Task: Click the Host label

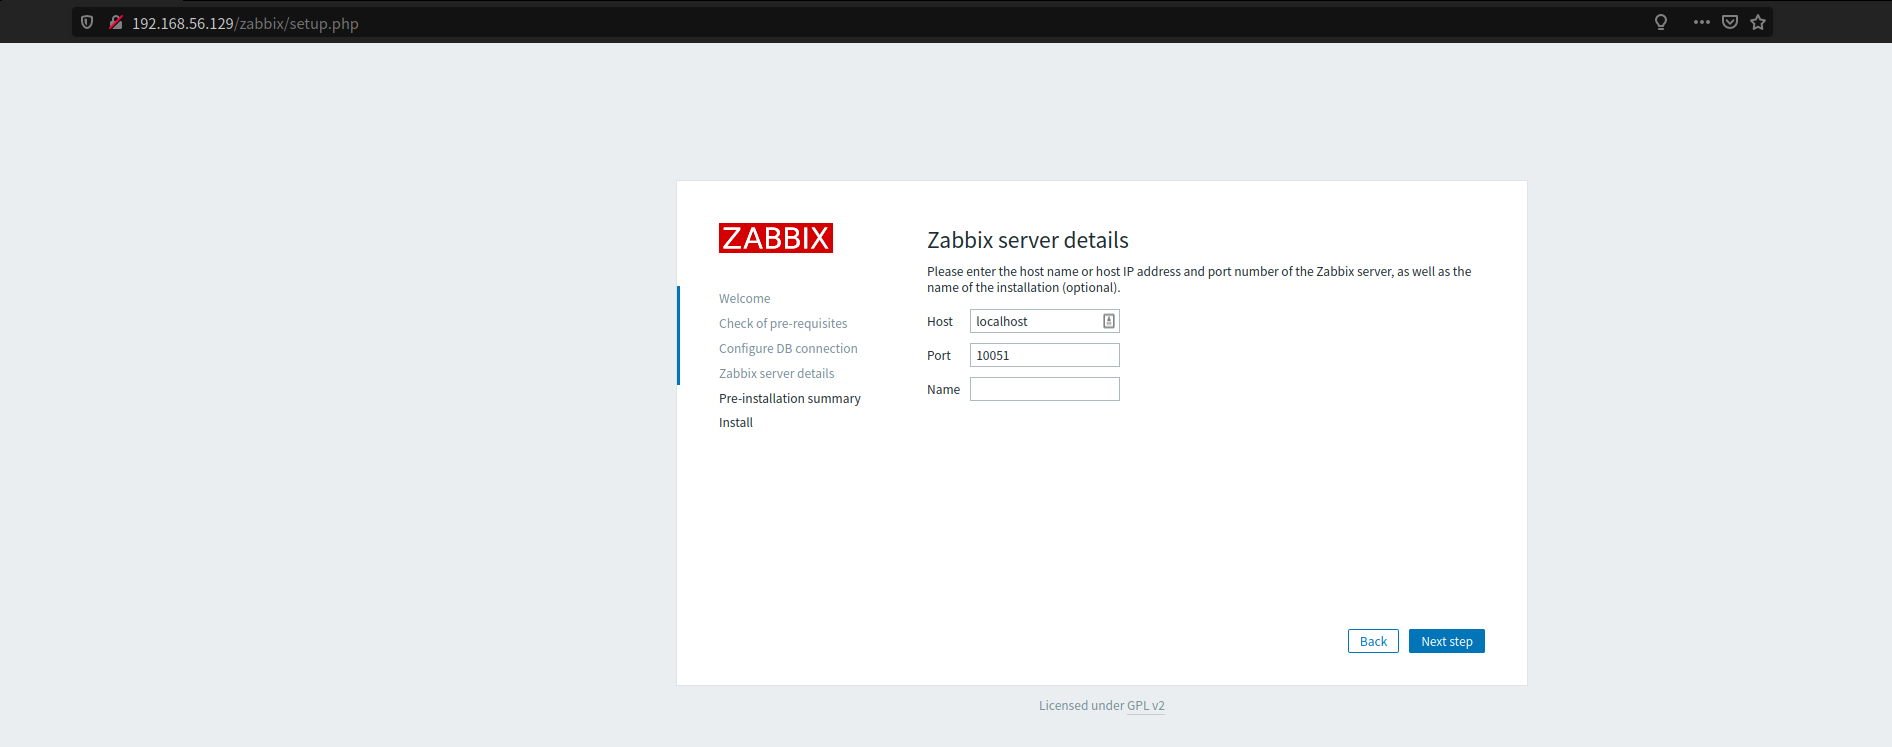Action: [940, 322]
